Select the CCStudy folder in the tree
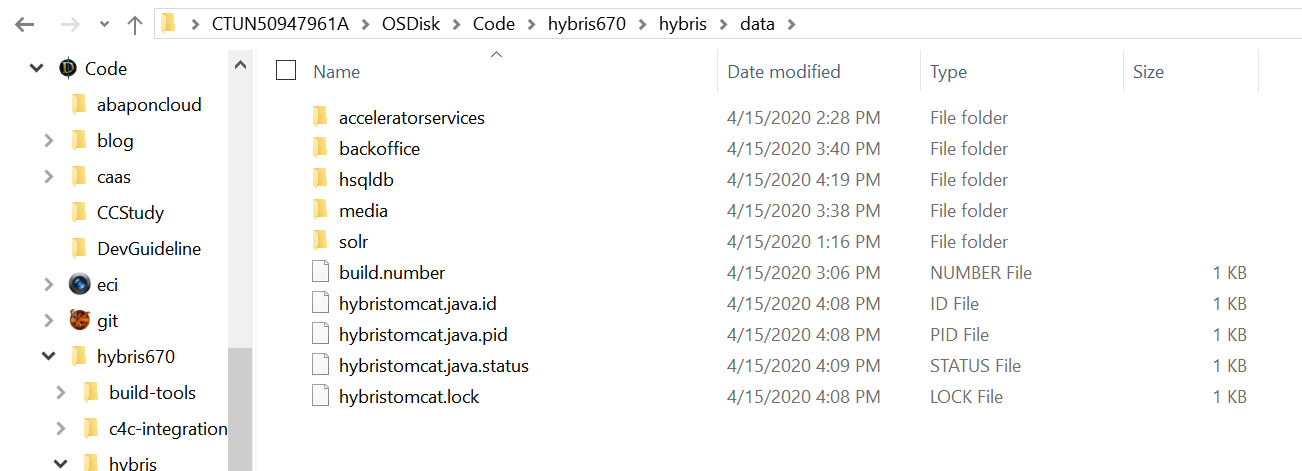This screenshot has height=471, width=1302. tap(130, 213)
